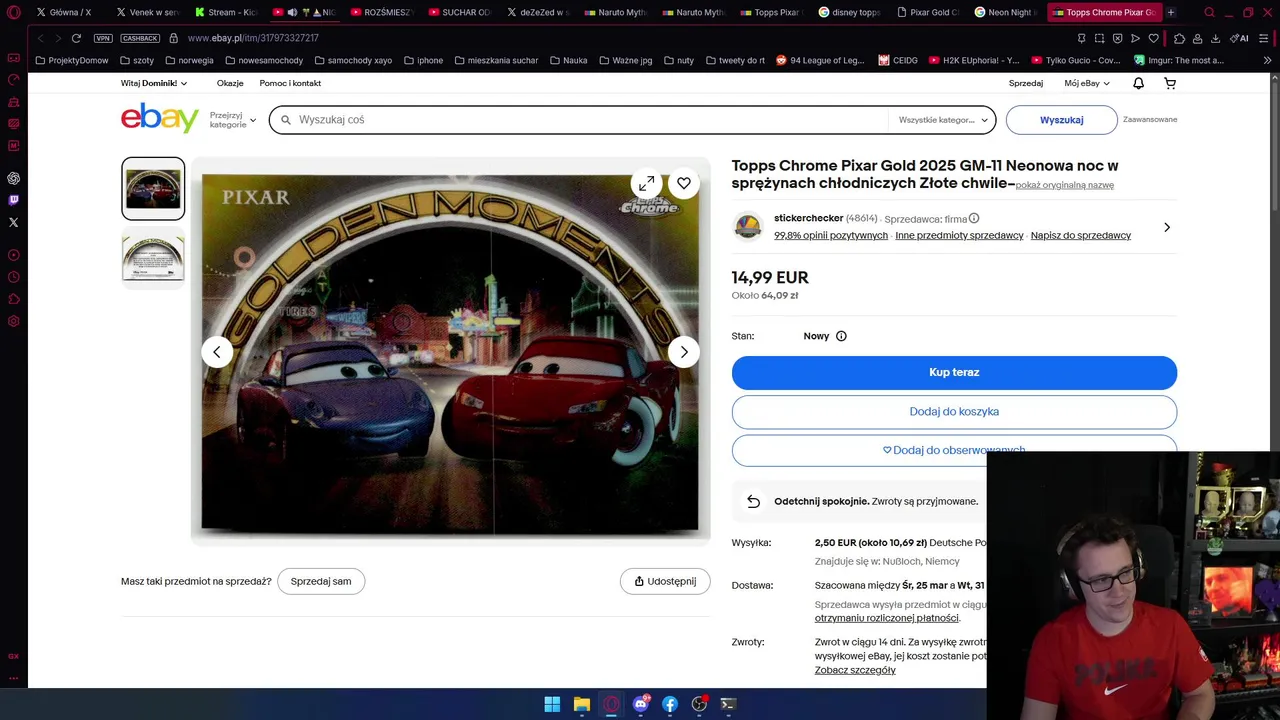Open 'Okazje' top navigation link

tap(230, 83)
